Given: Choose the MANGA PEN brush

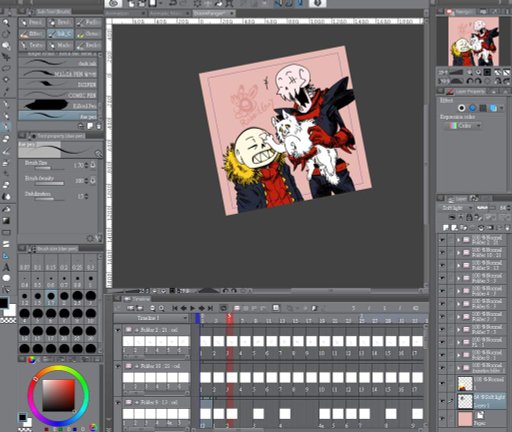Looking at the screenshot, I should pyautogui.click(x=58, y=74).
